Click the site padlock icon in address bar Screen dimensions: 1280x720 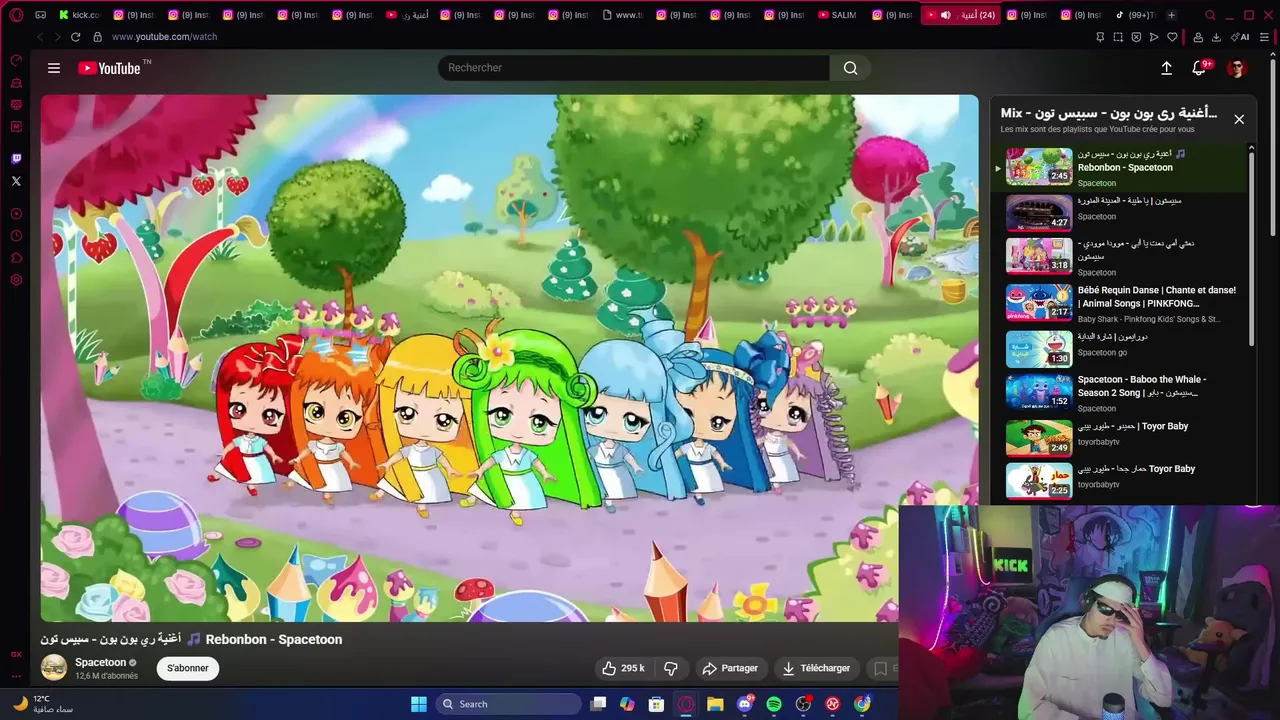(x=97, y=37)
